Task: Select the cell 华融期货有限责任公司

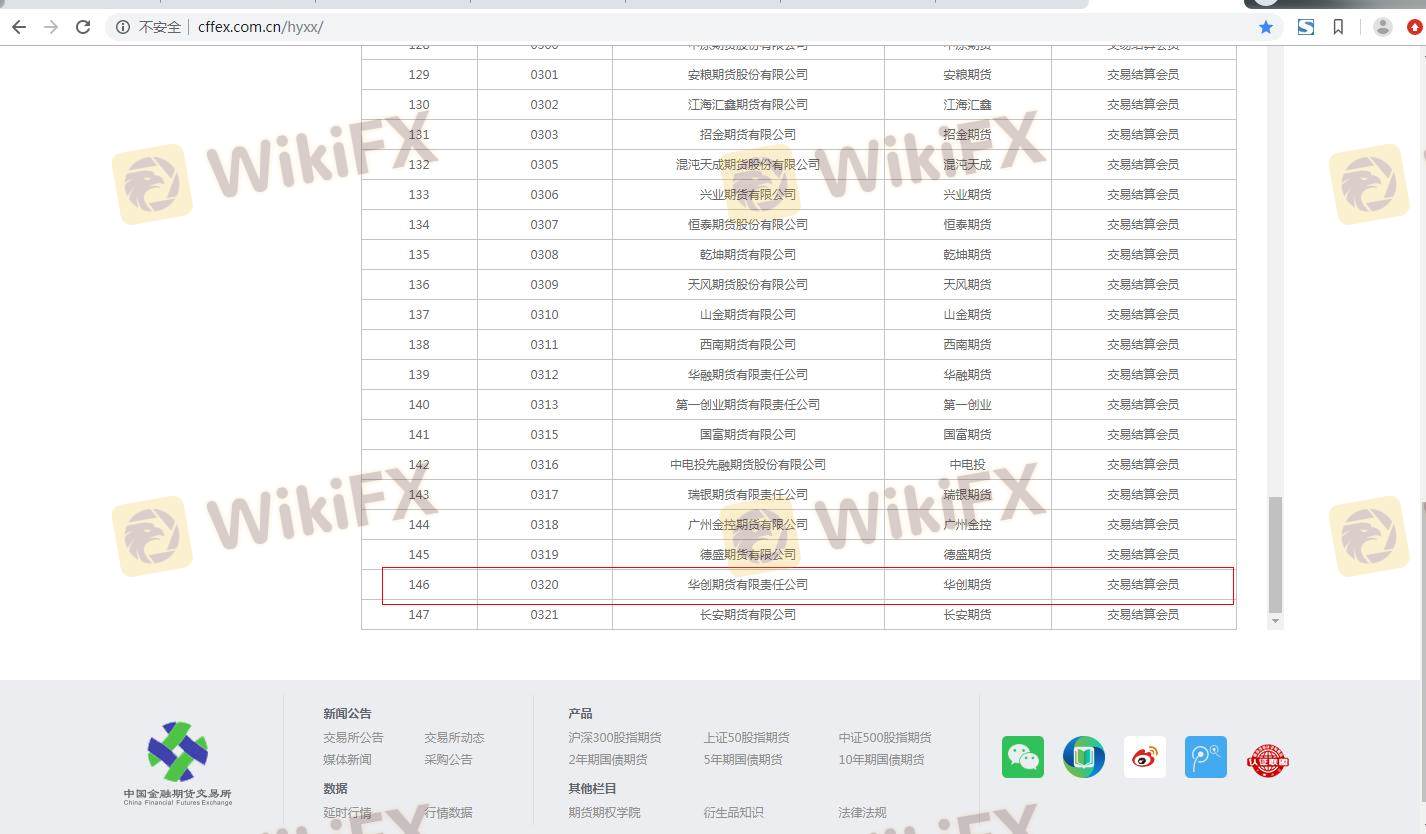Action: (x=748, y=374)
